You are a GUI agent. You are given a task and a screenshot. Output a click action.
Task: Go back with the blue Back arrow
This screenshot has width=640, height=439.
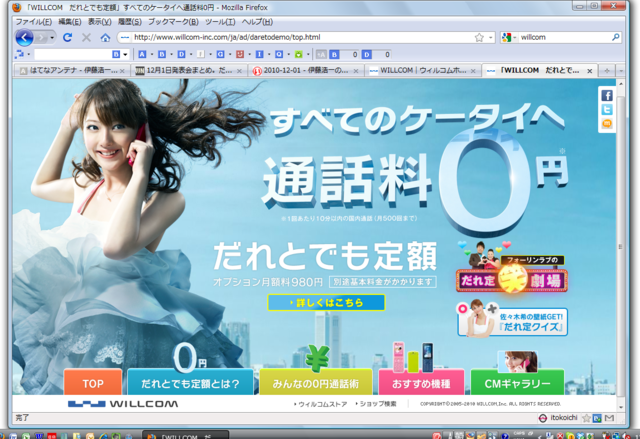click(24, 38)
